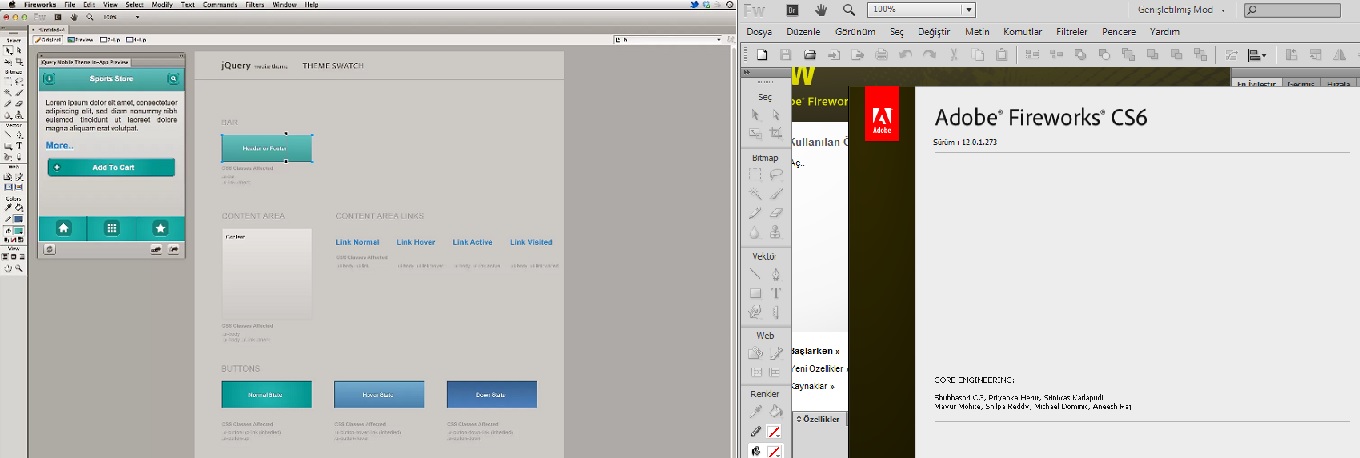The width and height of the screenshot is (1360, 458).
Task: Select the Pointer tool in the Turkish Seç panel
Action: 755,115
